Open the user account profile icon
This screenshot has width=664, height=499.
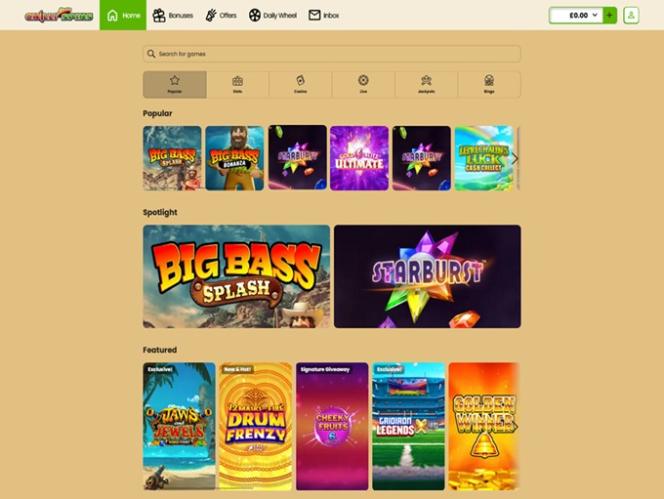coord(631,15)
